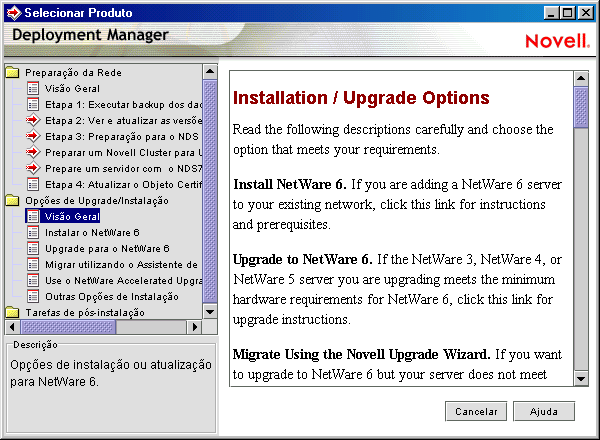
Task: Click the document icon beside Etapa 4
Action: [x=33, y=184]
